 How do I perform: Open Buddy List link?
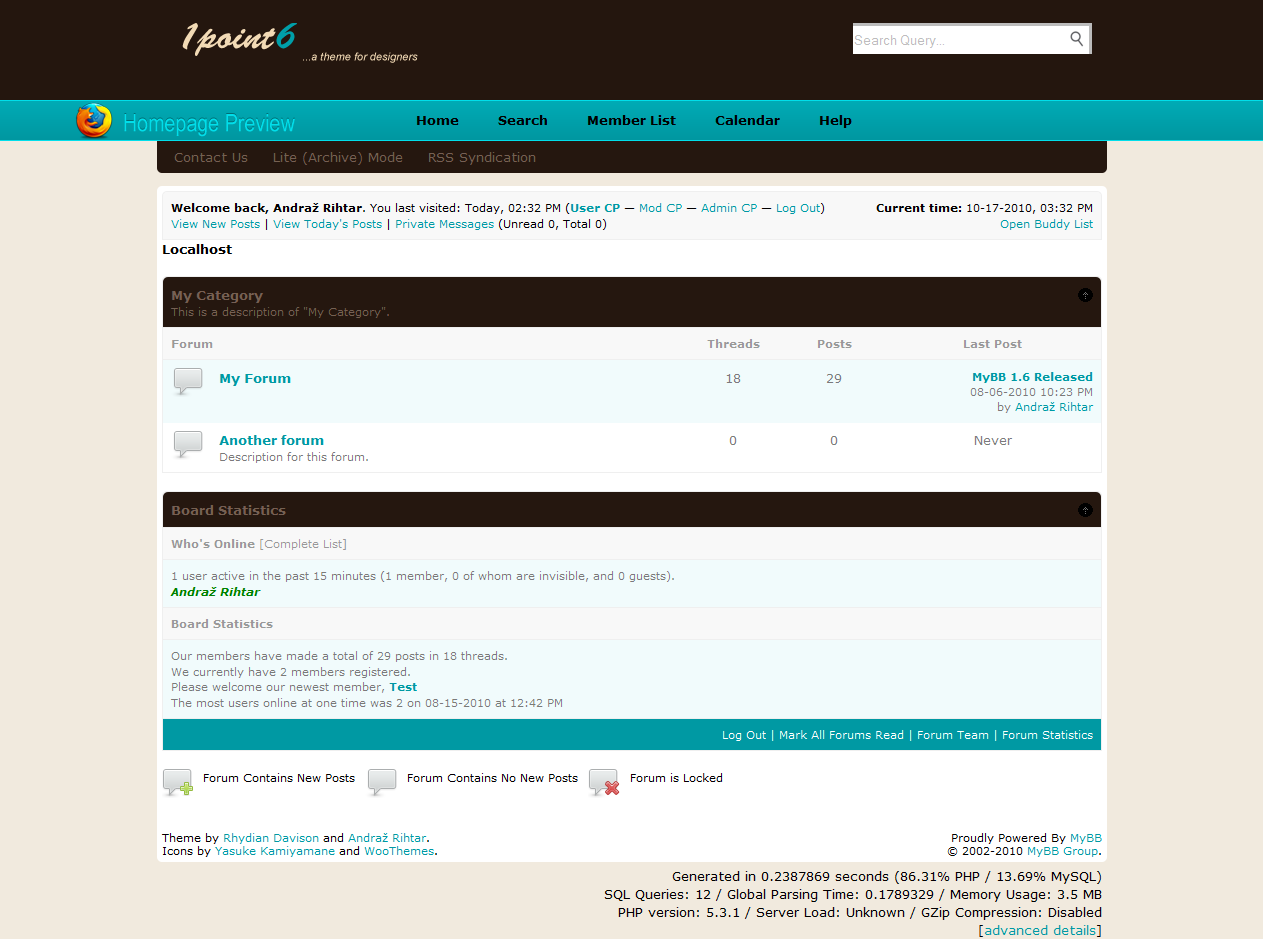(1047, 224)
